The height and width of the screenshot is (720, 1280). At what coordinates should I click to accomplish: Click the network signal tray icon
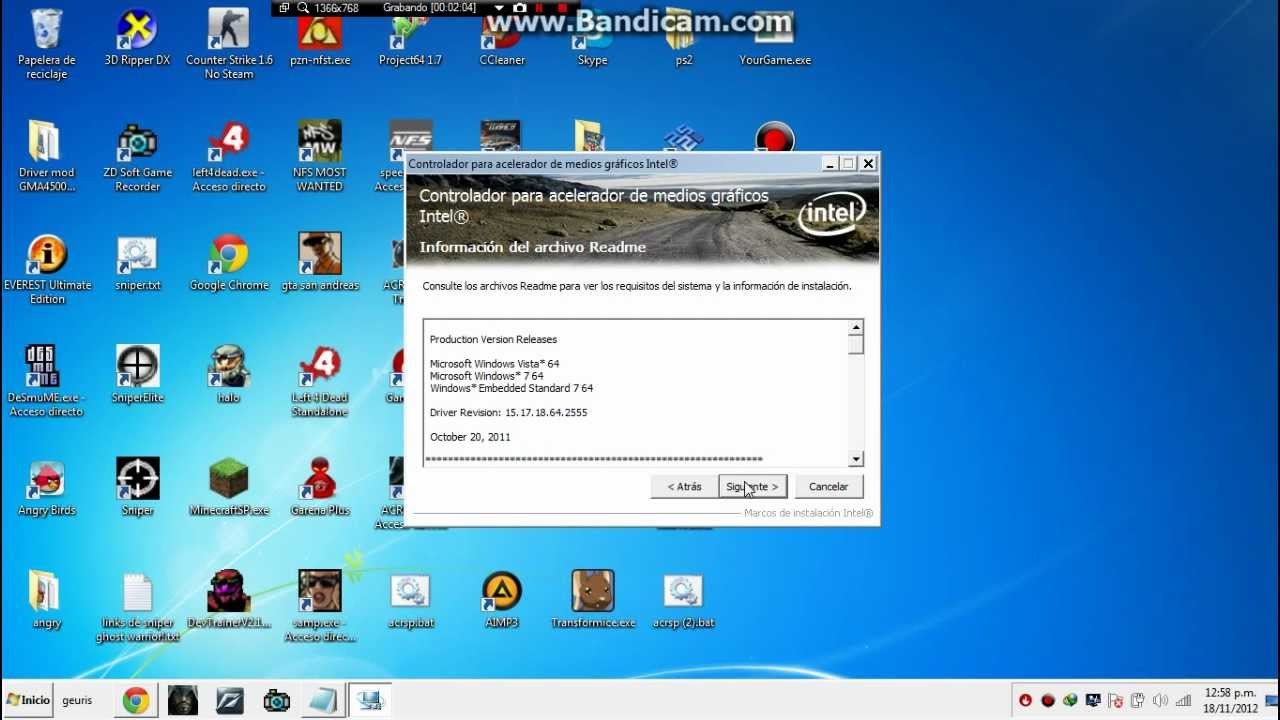[1183, 701]
